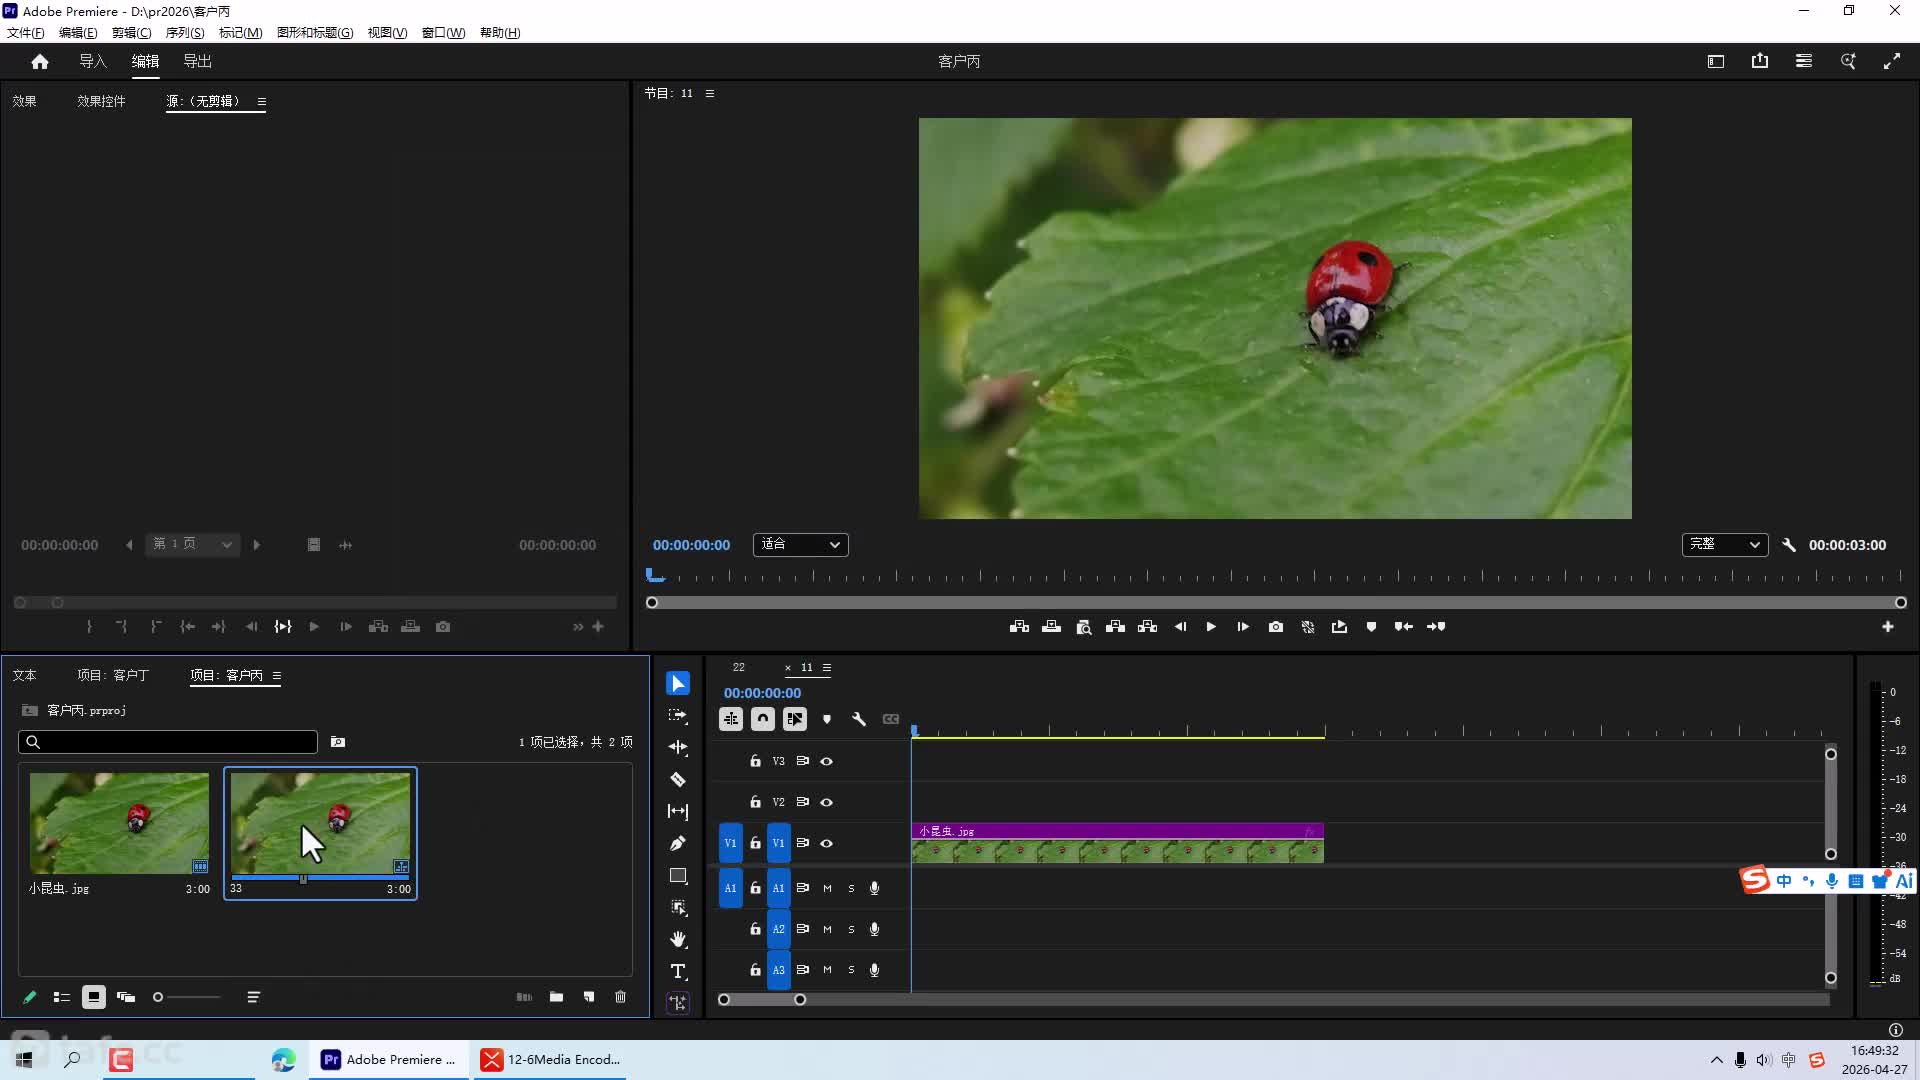Image resolution: width=1920 pixels, height=1080 pixels.
Task: Toggle V3 track output eye
Action: point(827,762)
